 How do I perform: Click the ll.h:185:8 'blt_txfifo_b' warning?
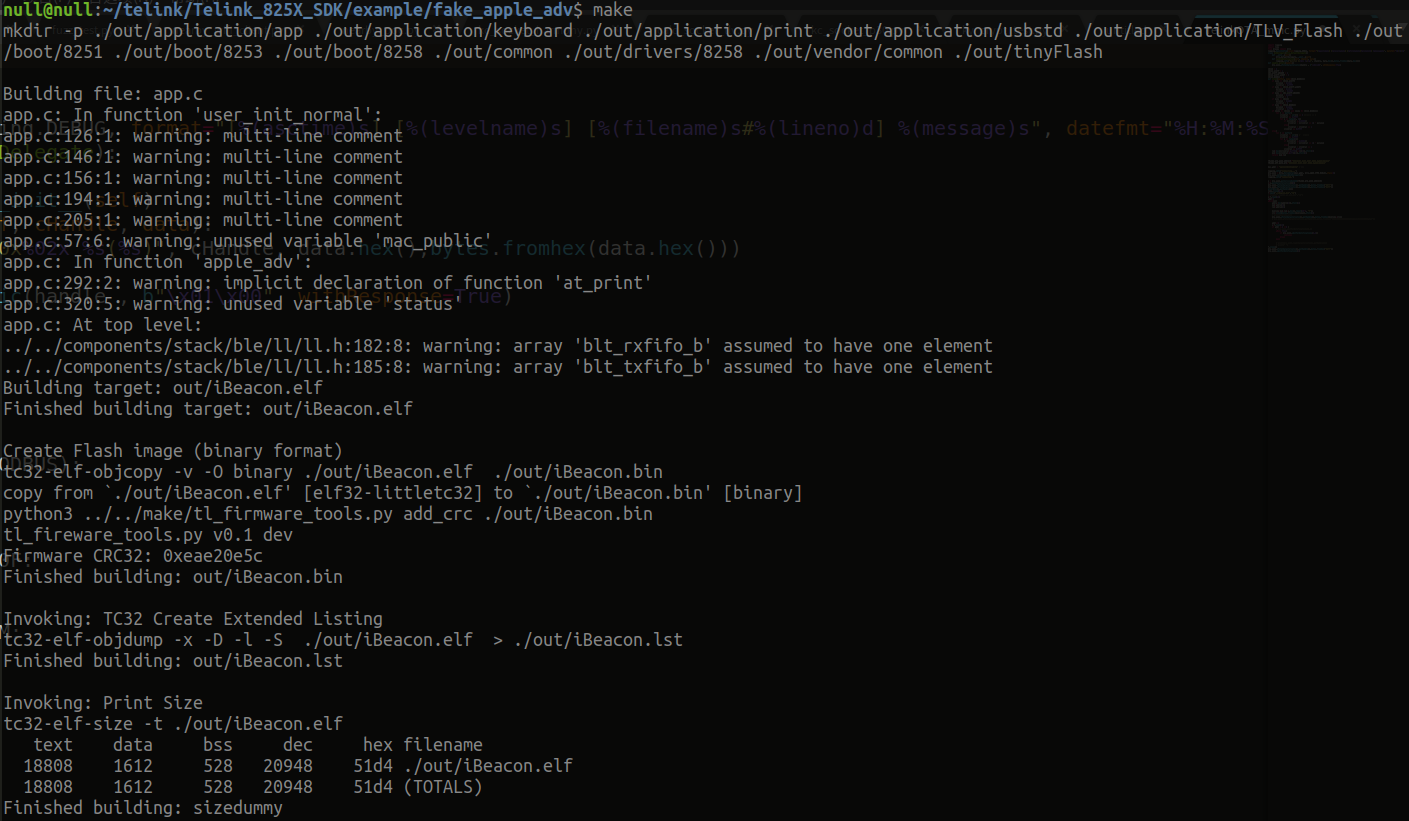coord(497,367)
